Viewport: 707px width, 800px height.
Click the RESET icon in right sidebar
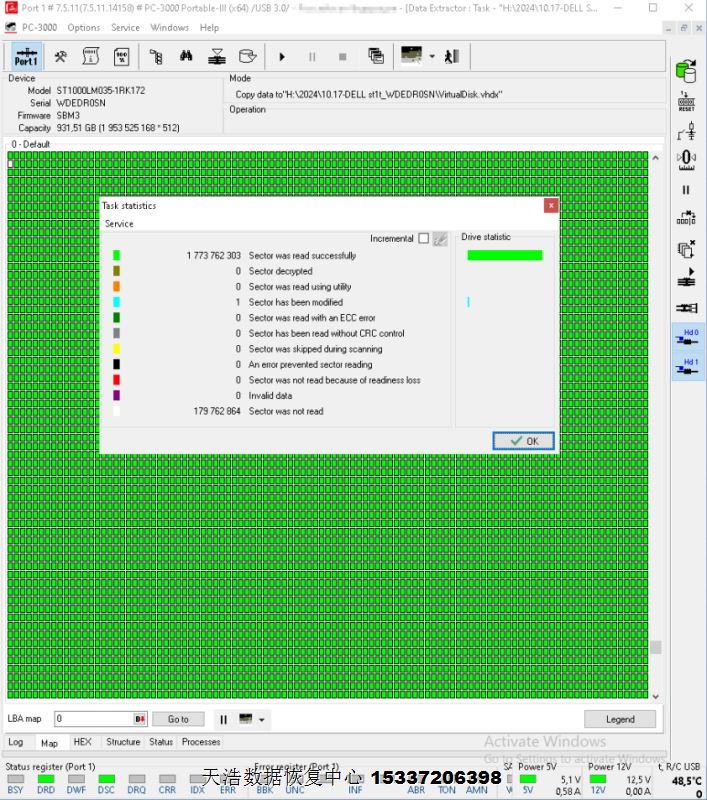pyautogui.click(x=686, y=100)
